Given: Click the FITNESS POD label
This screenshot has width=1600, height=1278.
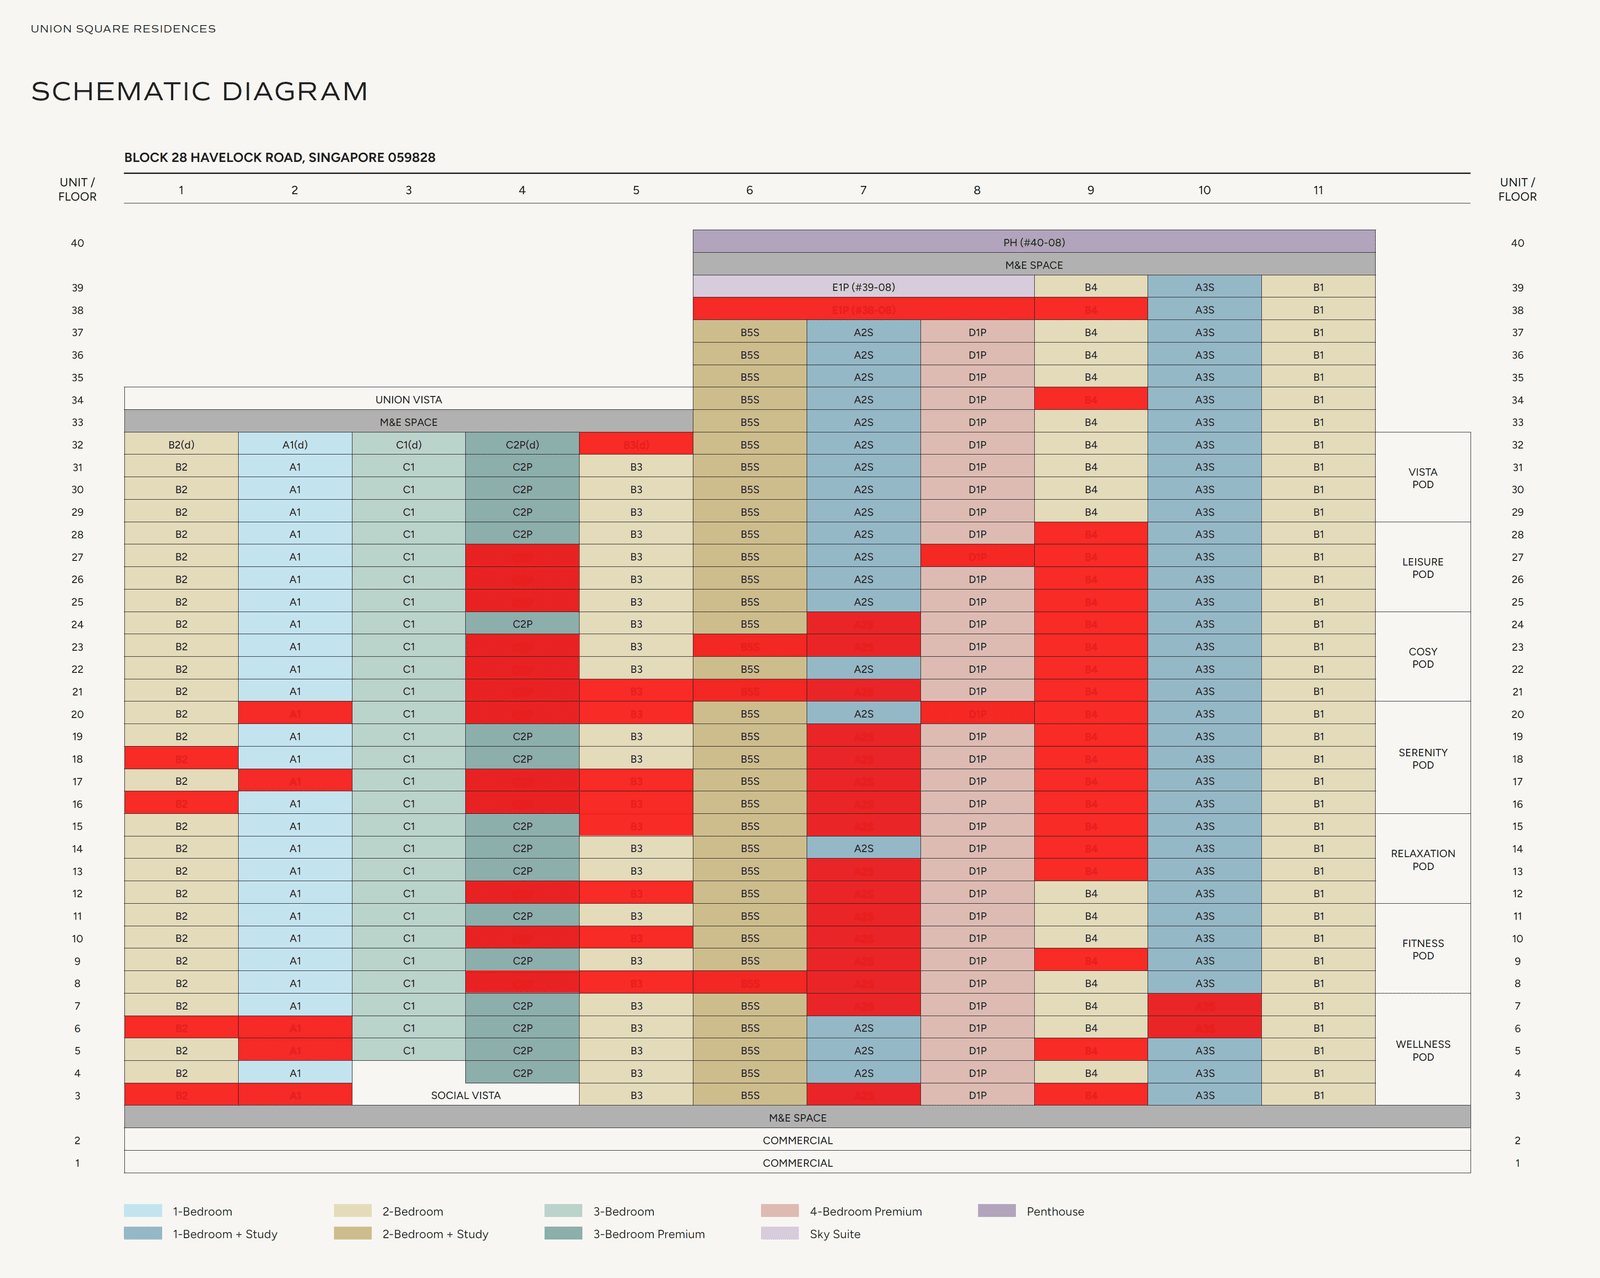Looking at the screenshot, I should pyautogui.click(x=1423, y=950).
